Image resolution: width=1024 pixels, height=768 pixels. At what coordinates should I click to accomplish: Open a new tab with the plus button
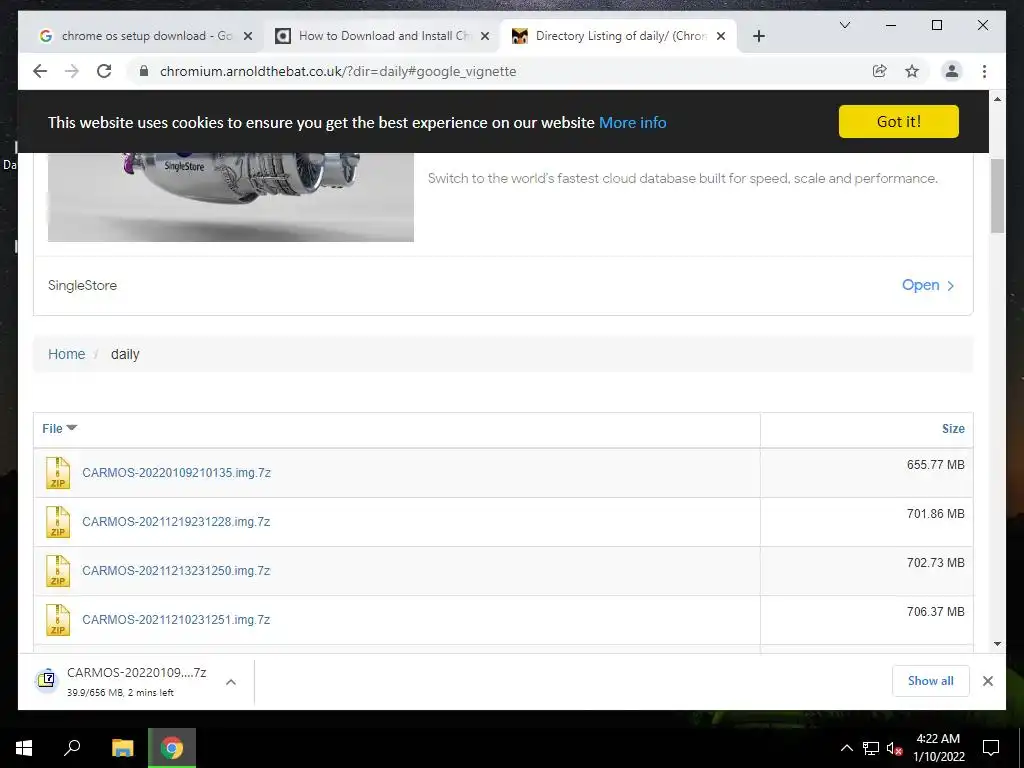(758, 37)
